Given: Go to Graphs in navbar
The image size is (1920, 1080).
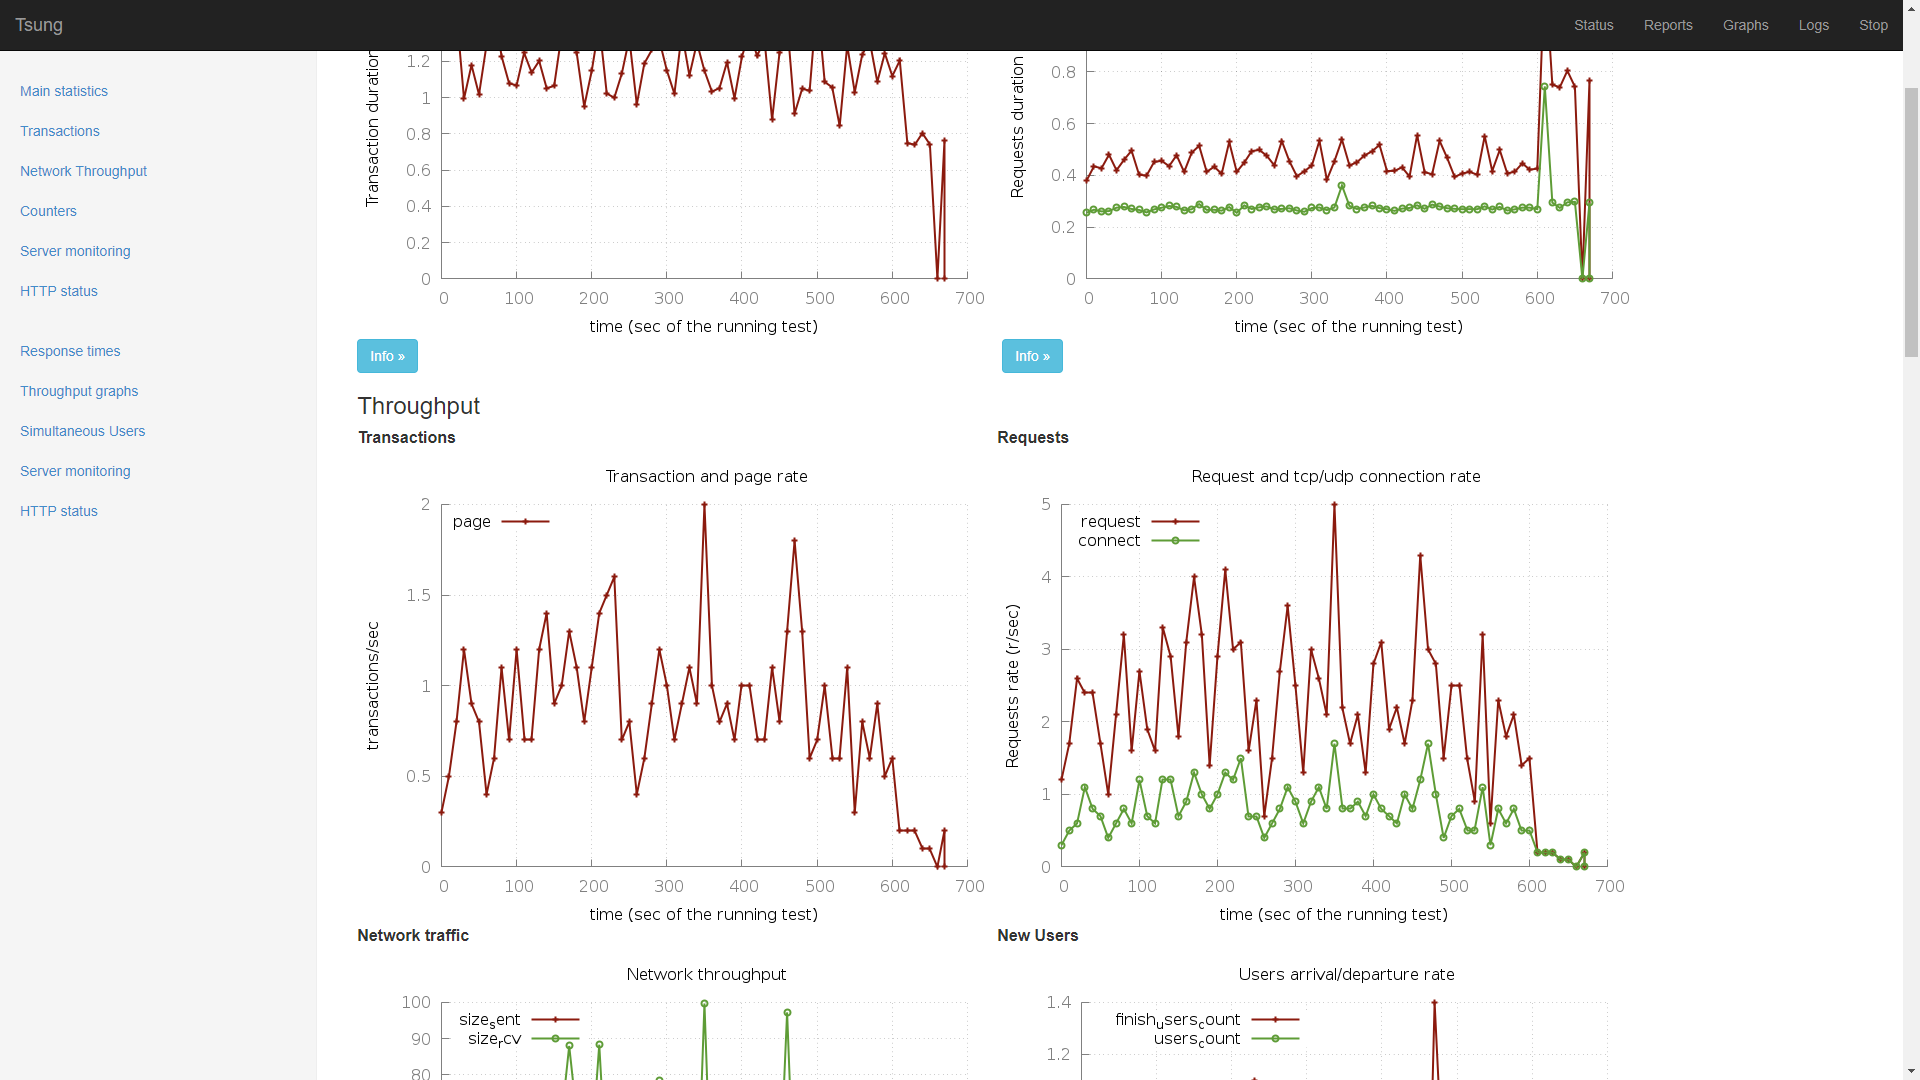Looking at the screenshot, I should 1745,25.
